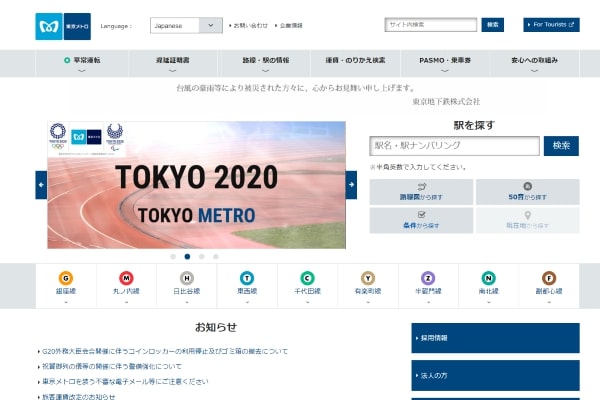Focus the 駅名・駅ナンバリング station input field
600x400 pixels.
(454, 146)
